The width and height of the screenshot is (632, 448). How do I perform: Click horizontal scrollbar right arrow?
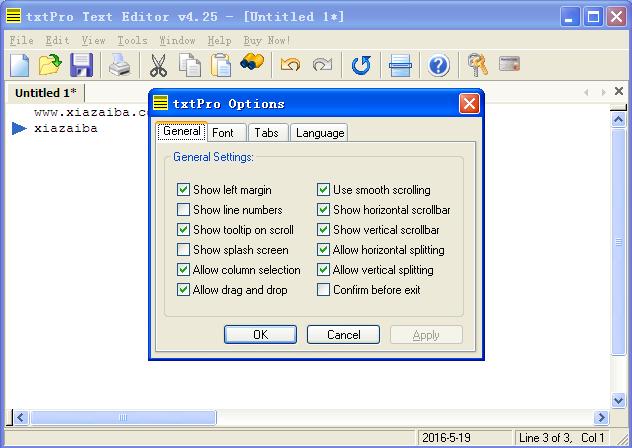pyautogui.click(x=601, y=417)
